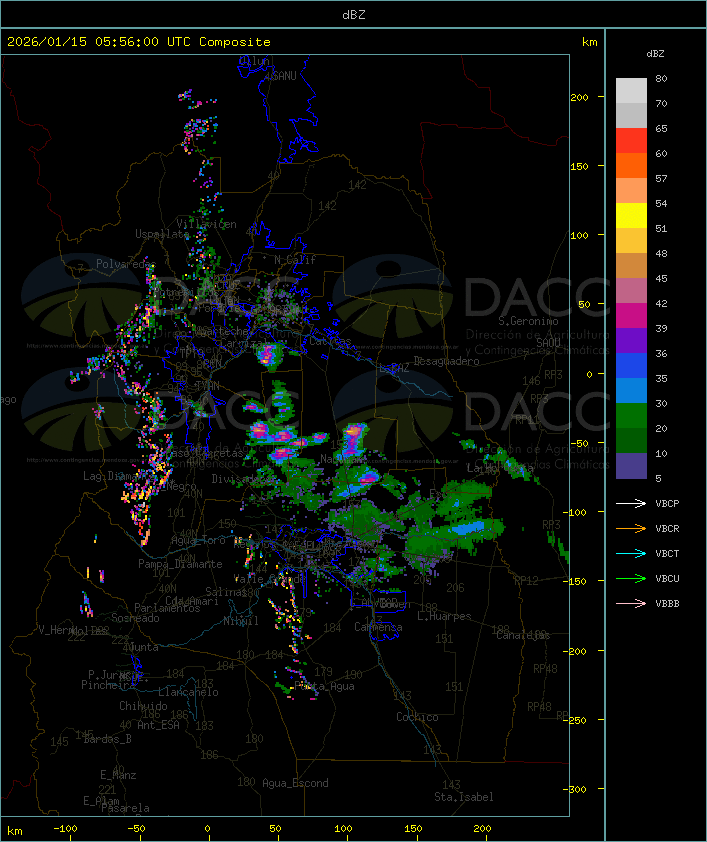Click the 'Polvaredas' map label
This screenshot has width=707, height=842.
click(126, 264)
